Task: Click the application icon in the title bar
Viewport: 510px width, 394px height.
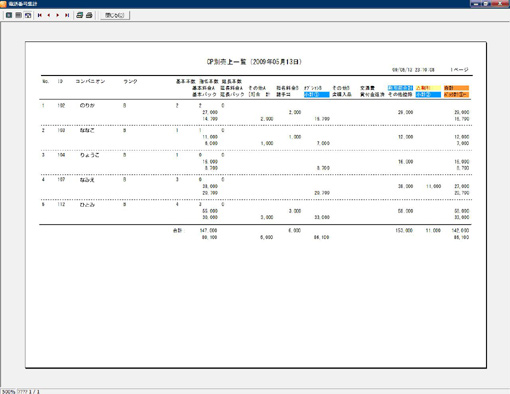Action: coord(3,4)
